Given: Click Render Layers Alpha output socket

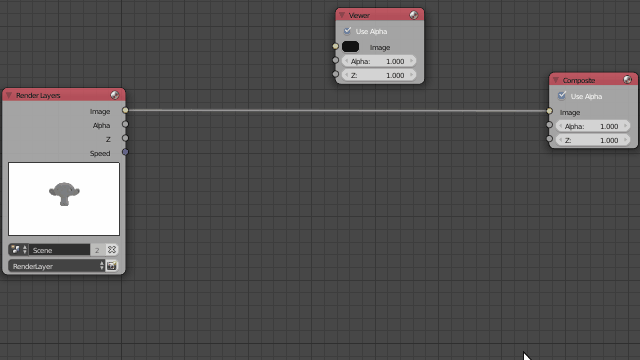Looking at the screenshot, I should pyautogui.click(x=125, y=124).
